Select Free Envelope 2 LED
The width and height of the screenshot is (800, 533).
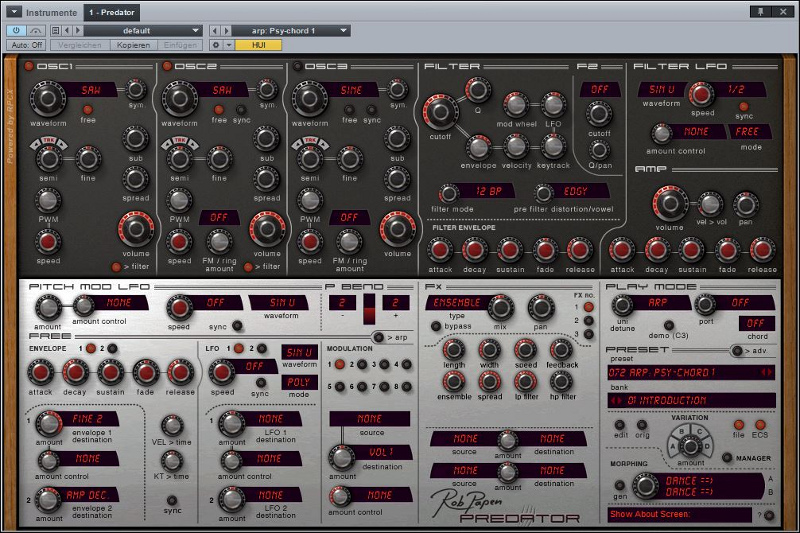click(112, 348)
